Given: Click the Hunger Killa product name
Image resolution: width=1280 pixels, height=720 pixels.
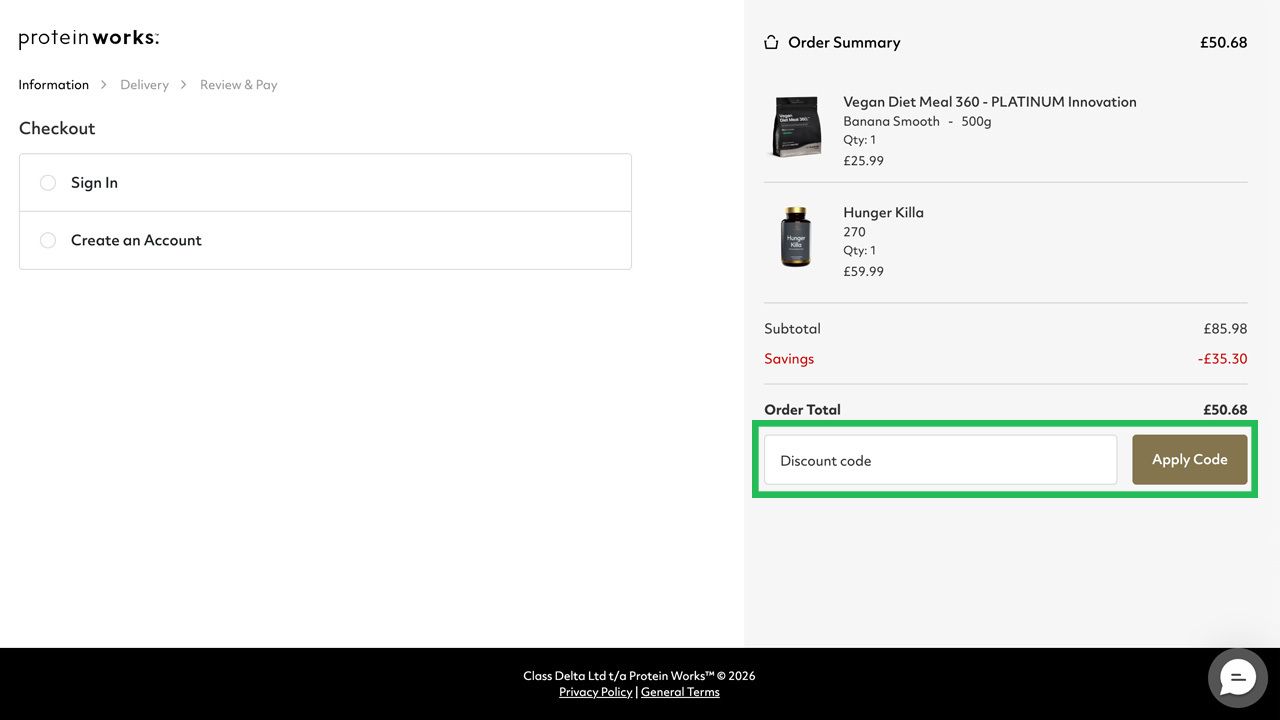Looking at the screenshot, I should point(883,212).
